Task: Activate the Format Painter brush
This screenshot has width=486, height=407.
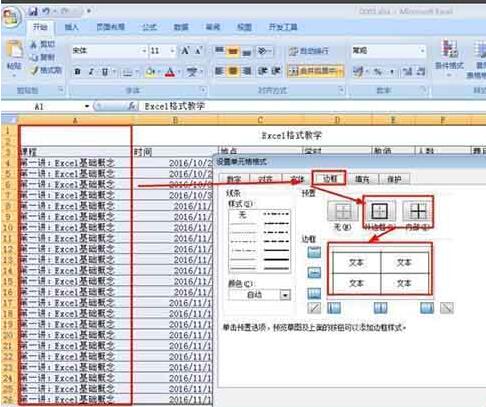Action: (46, 70)
